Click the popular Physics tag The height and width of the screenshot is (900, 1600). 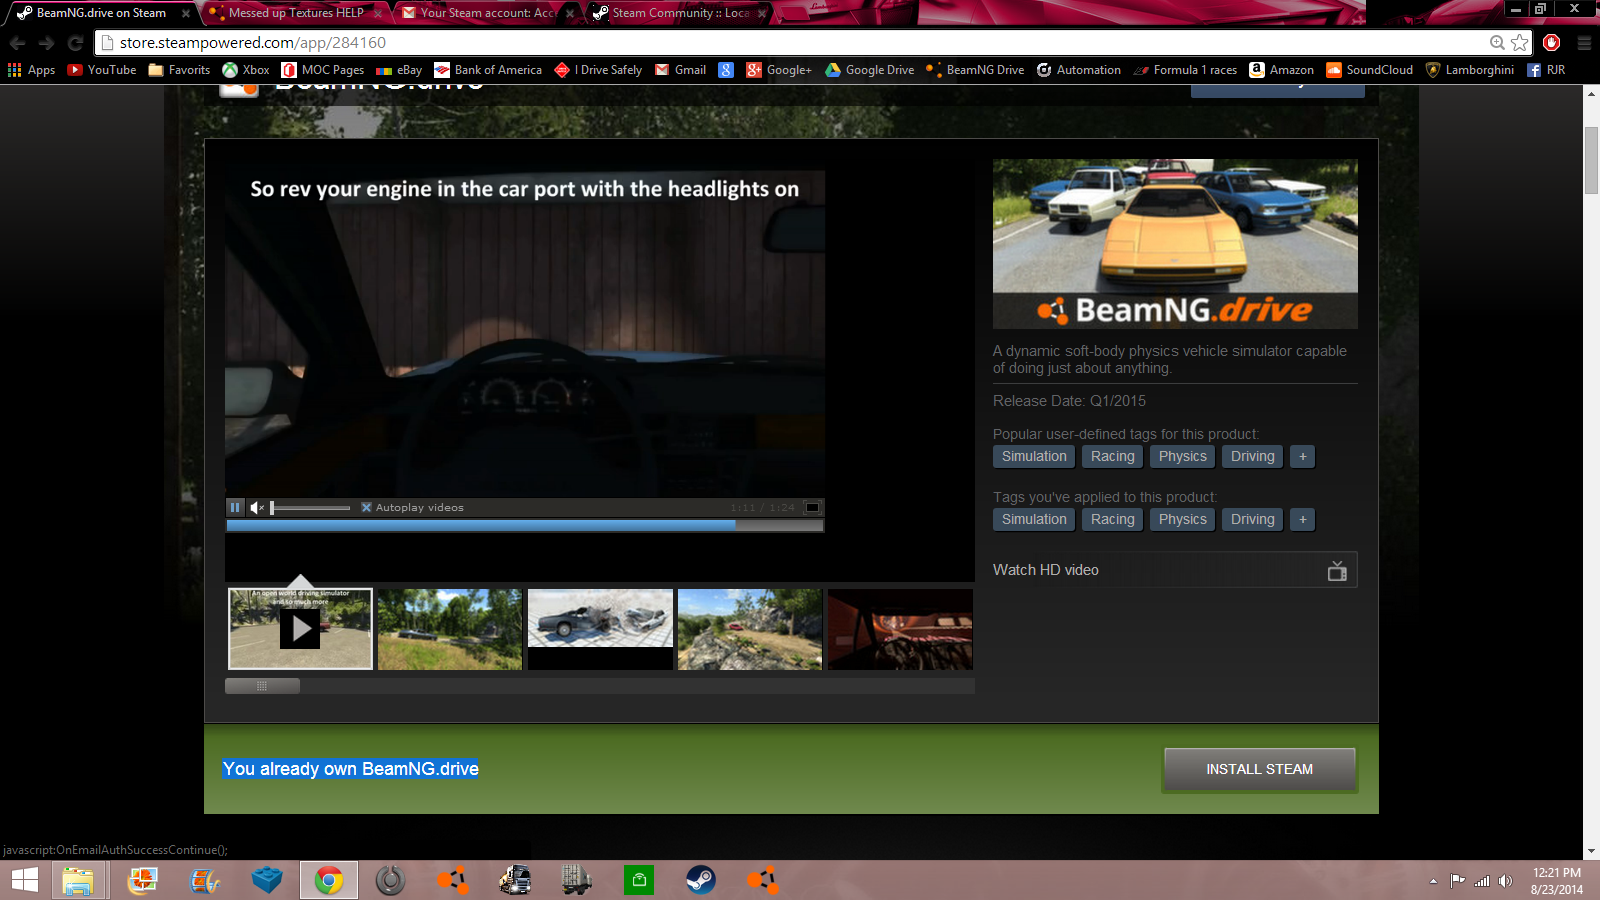1183,456
